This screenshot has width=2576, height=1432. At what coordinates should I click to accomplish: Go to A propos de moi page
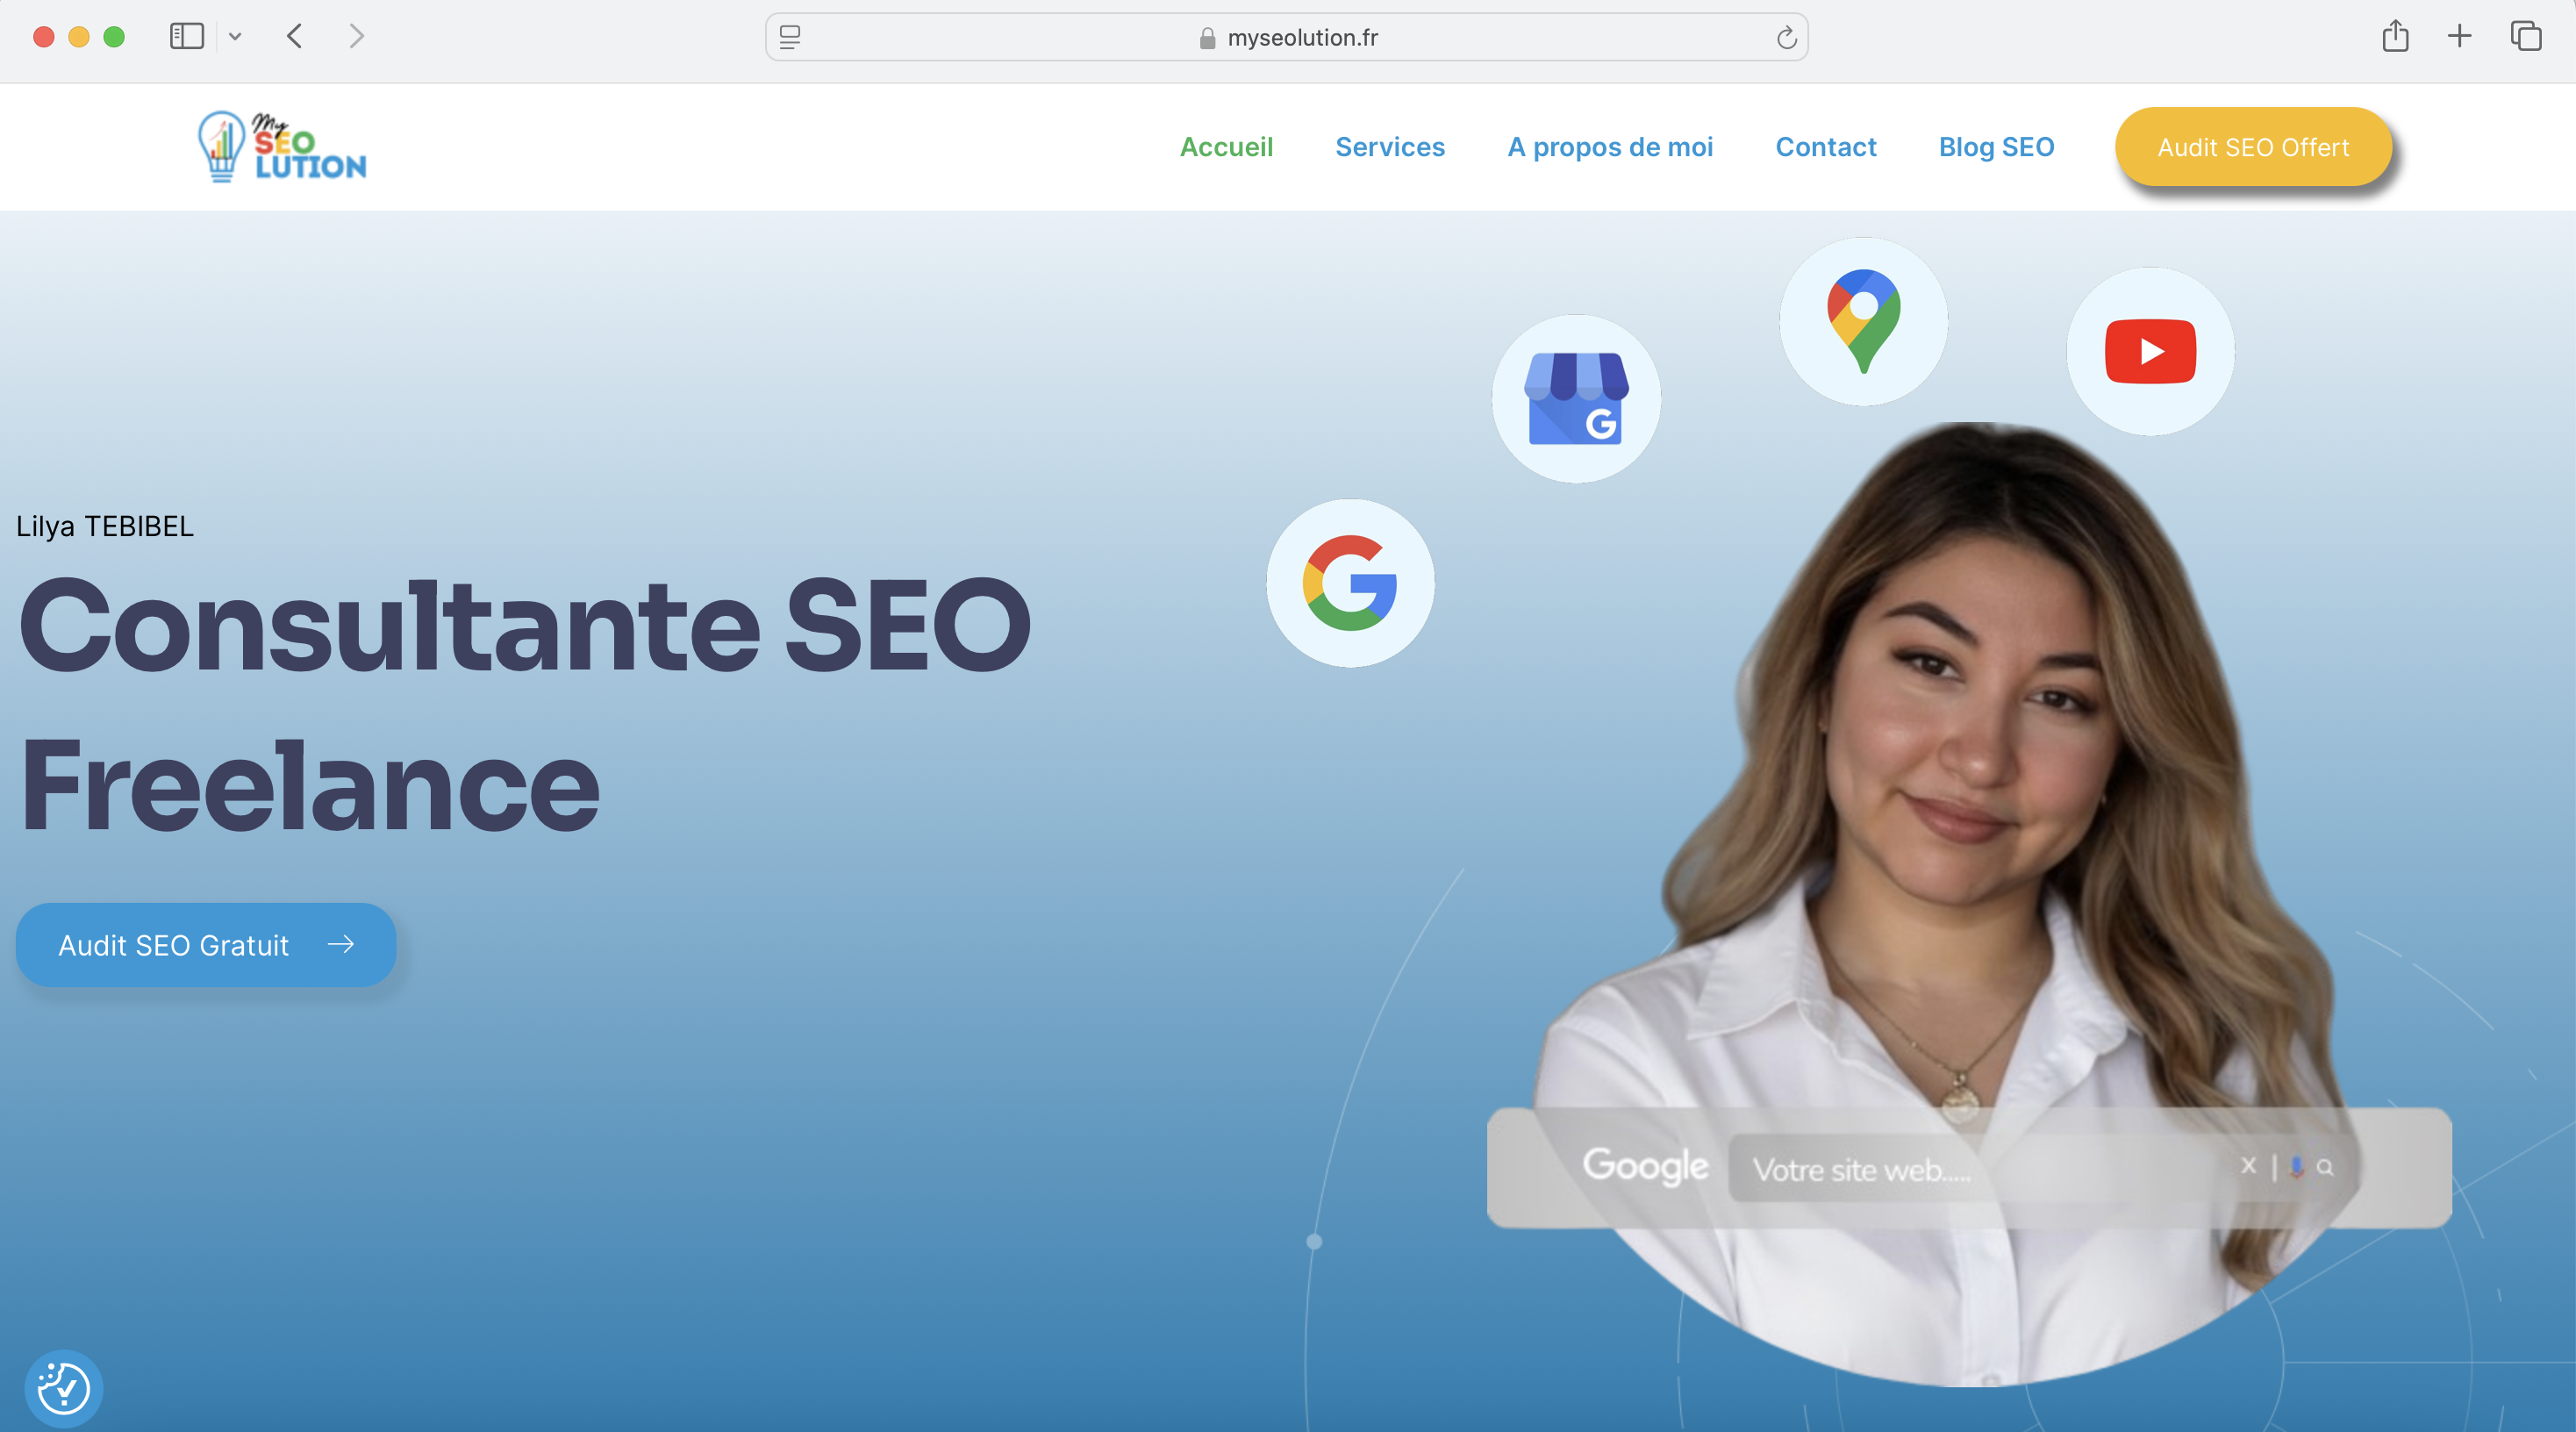[x=1610, y=147]
